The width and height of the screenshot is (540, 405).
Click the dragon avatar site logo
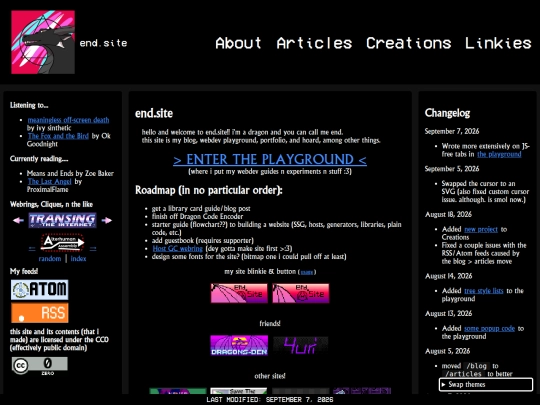(x=43, y=42)
